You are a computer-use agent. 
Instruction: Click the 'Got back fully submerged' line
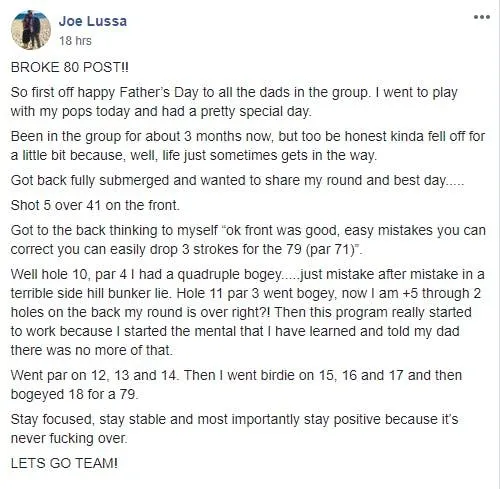pyautogui.click(x=237, y=180)
